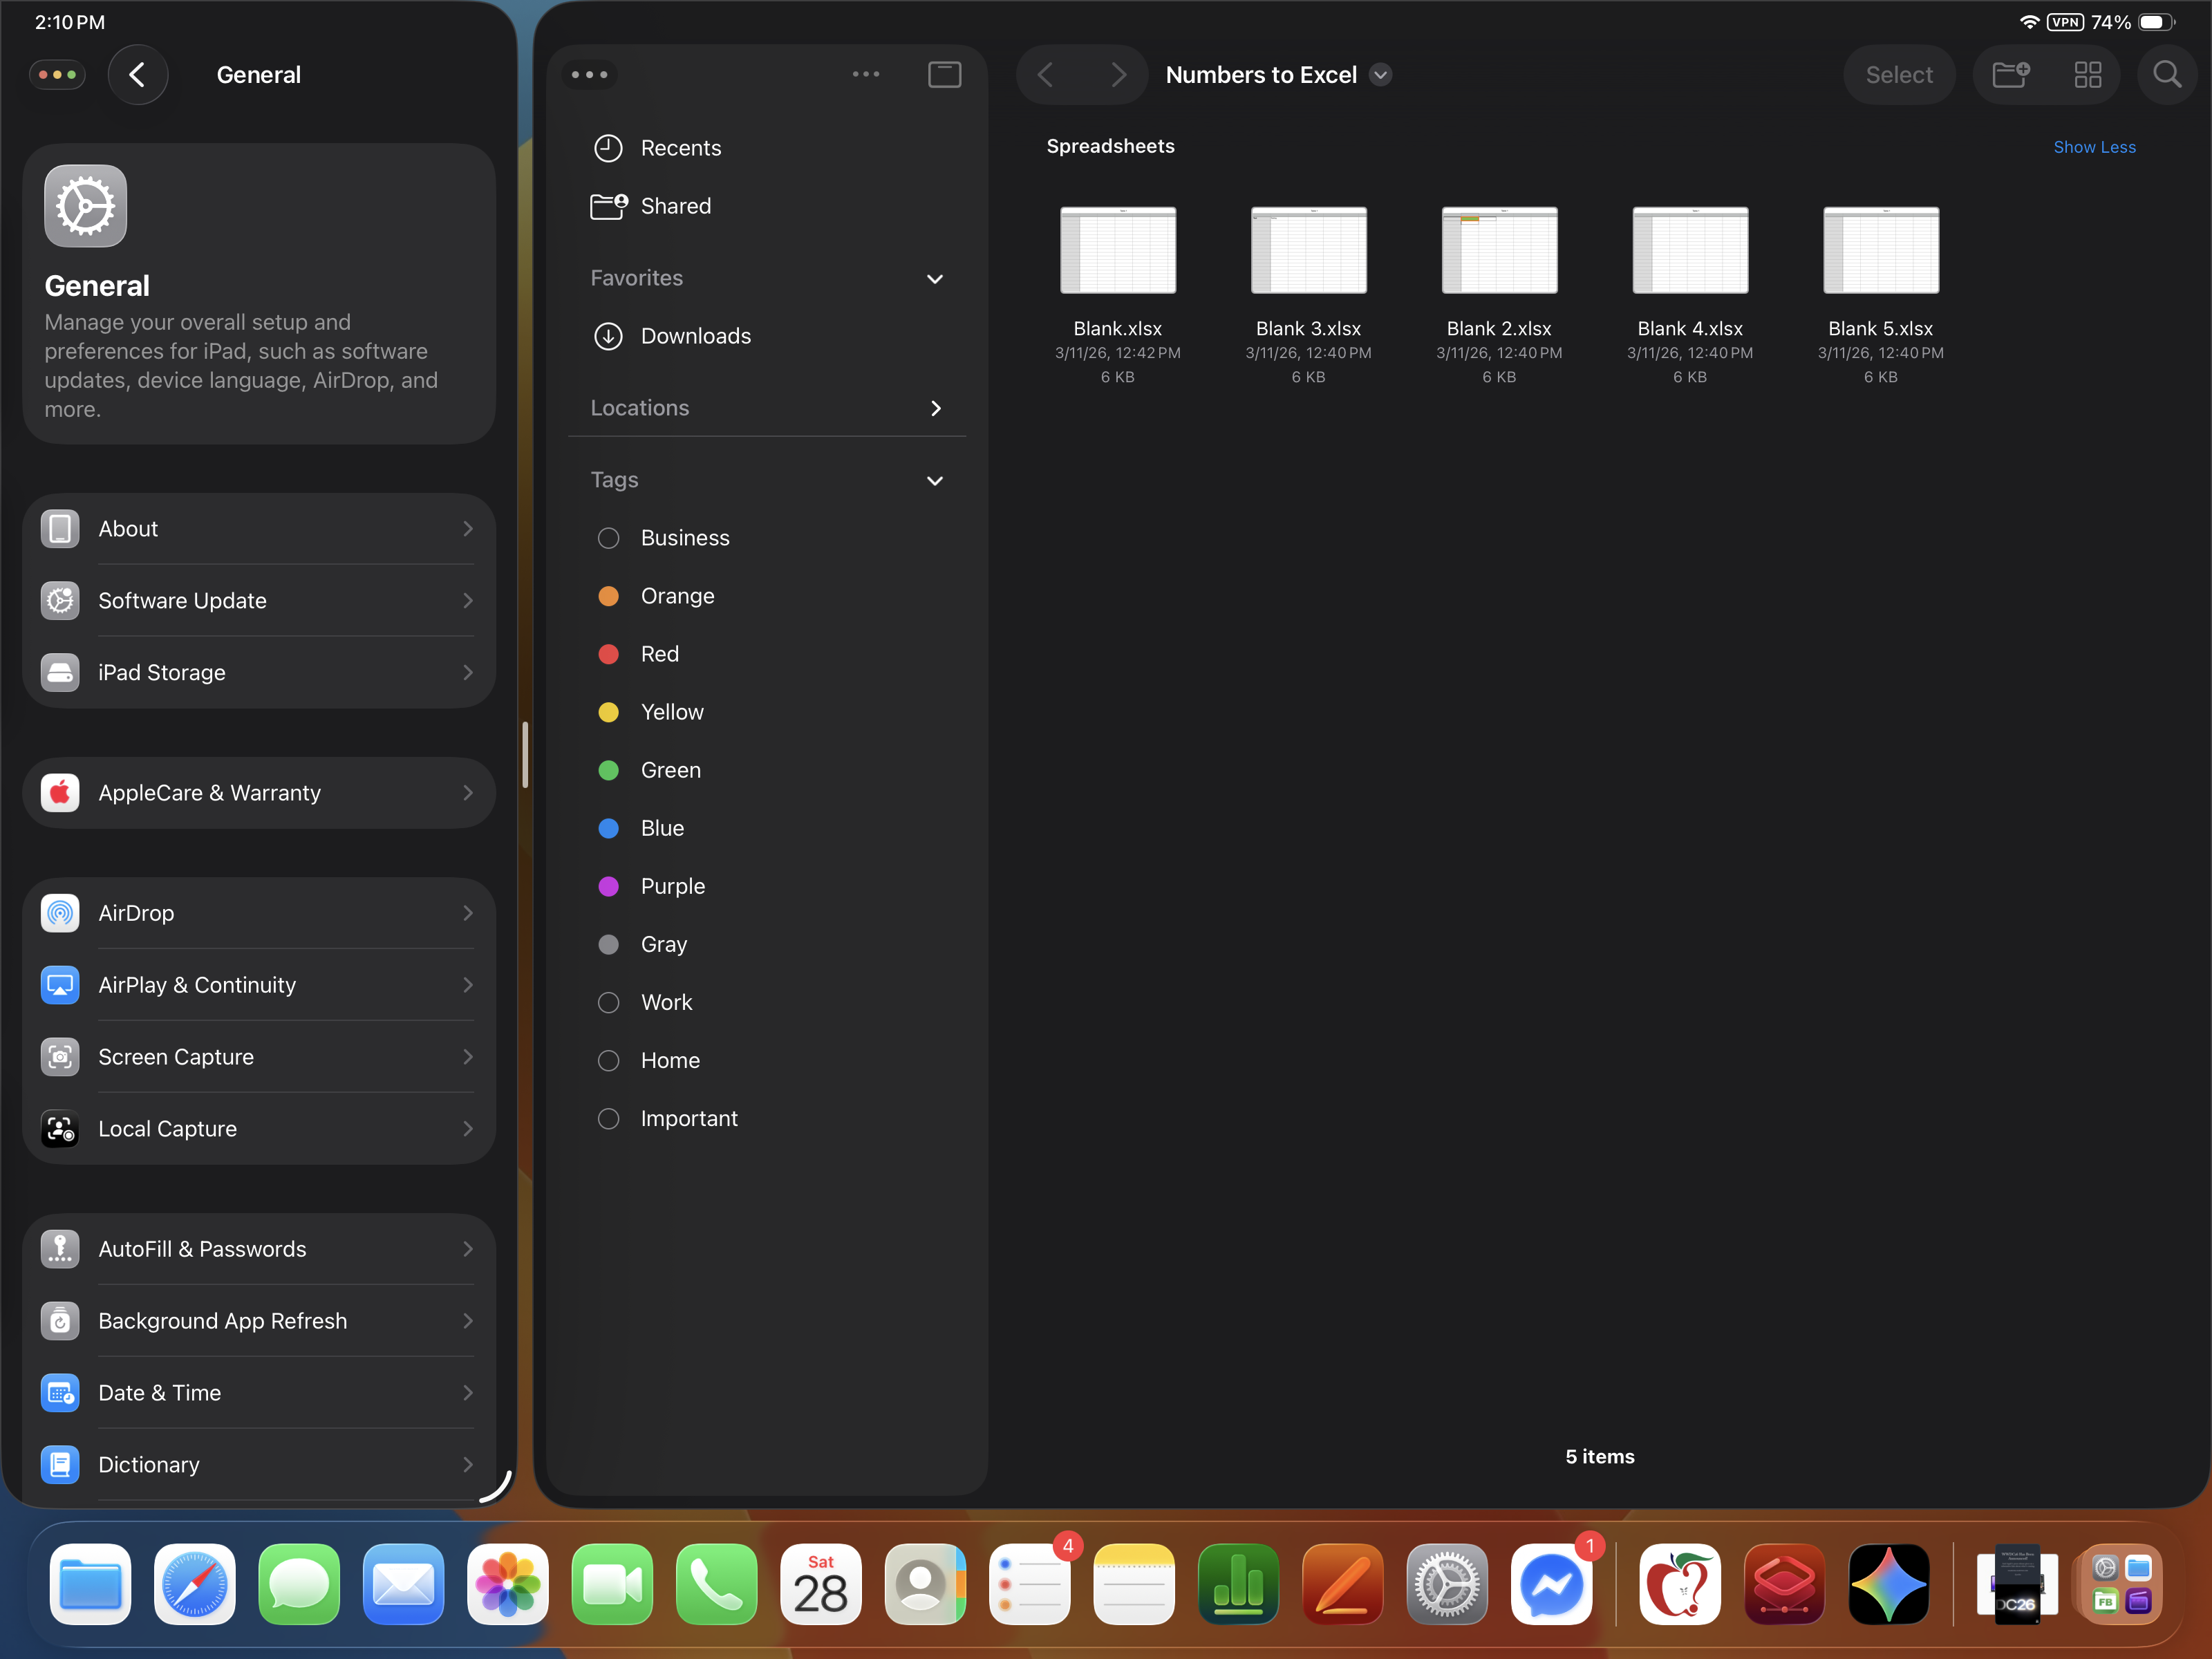Collapse the Favorites section
2212x1659 pixels.
(935, 279)
